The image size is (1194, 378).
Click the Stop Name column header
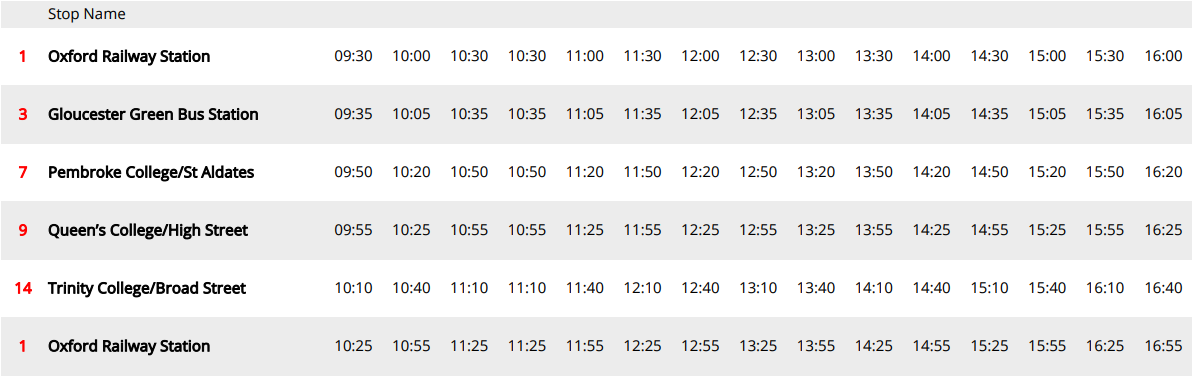86,14
